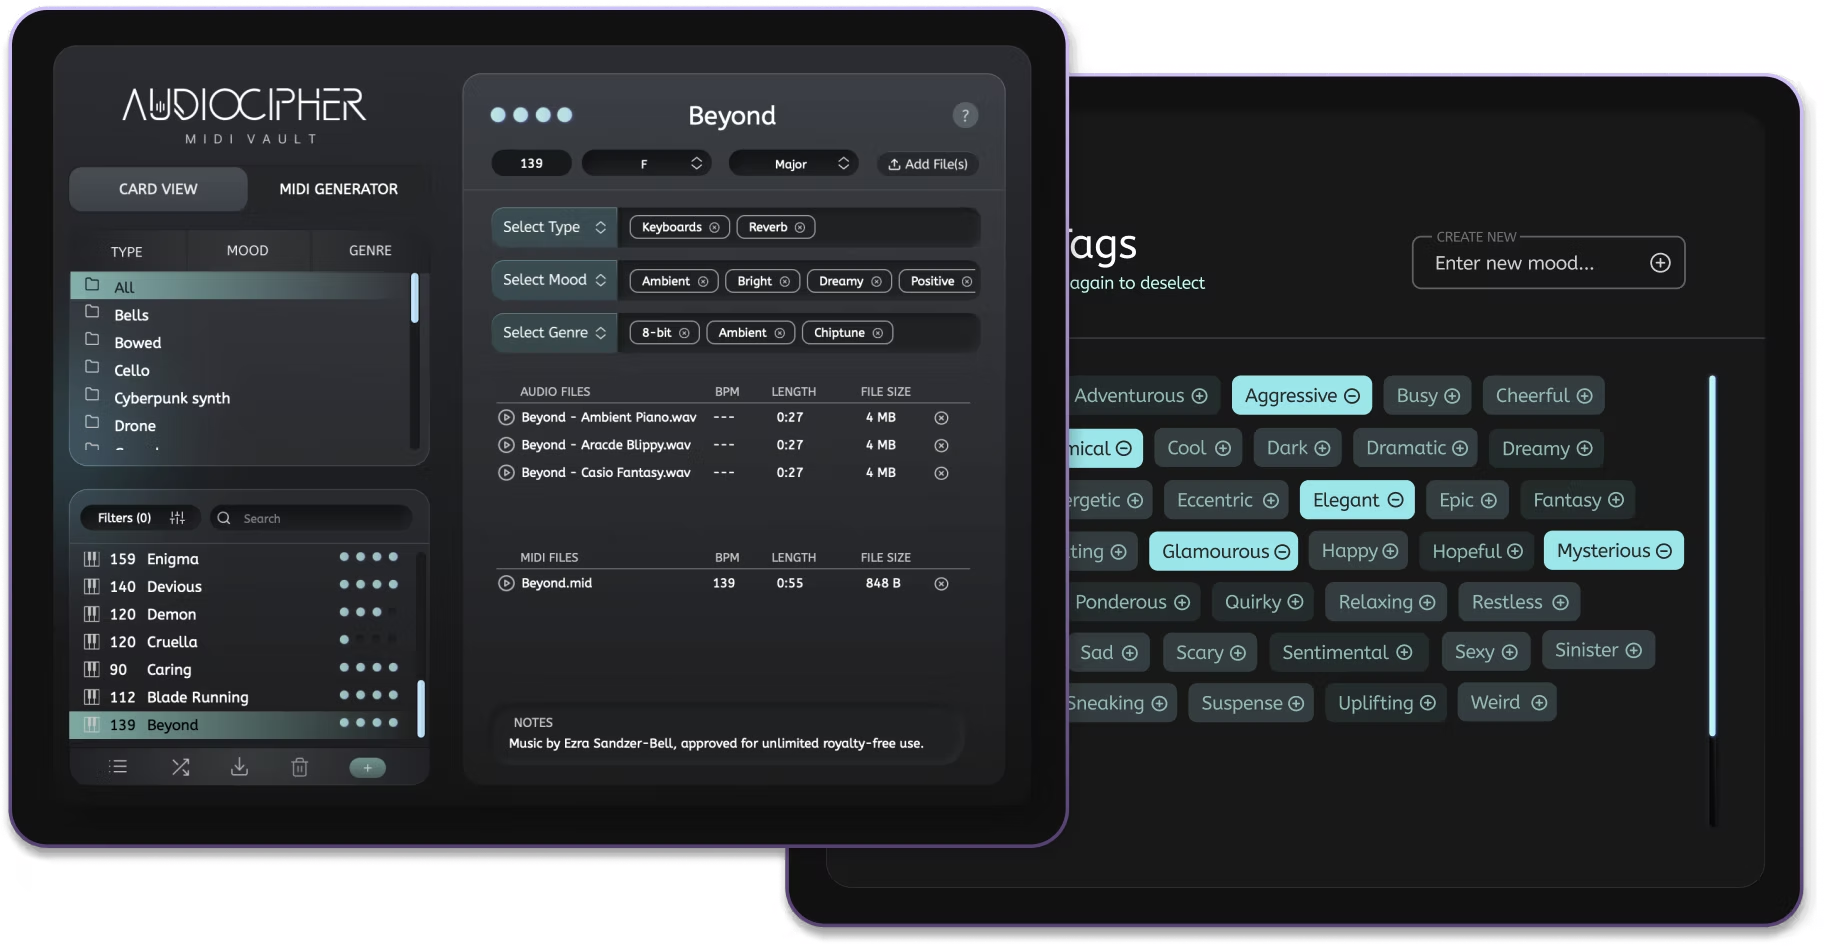
Task: Deselect the Aggressive mood tag
Action: [x=1301, y=395]
